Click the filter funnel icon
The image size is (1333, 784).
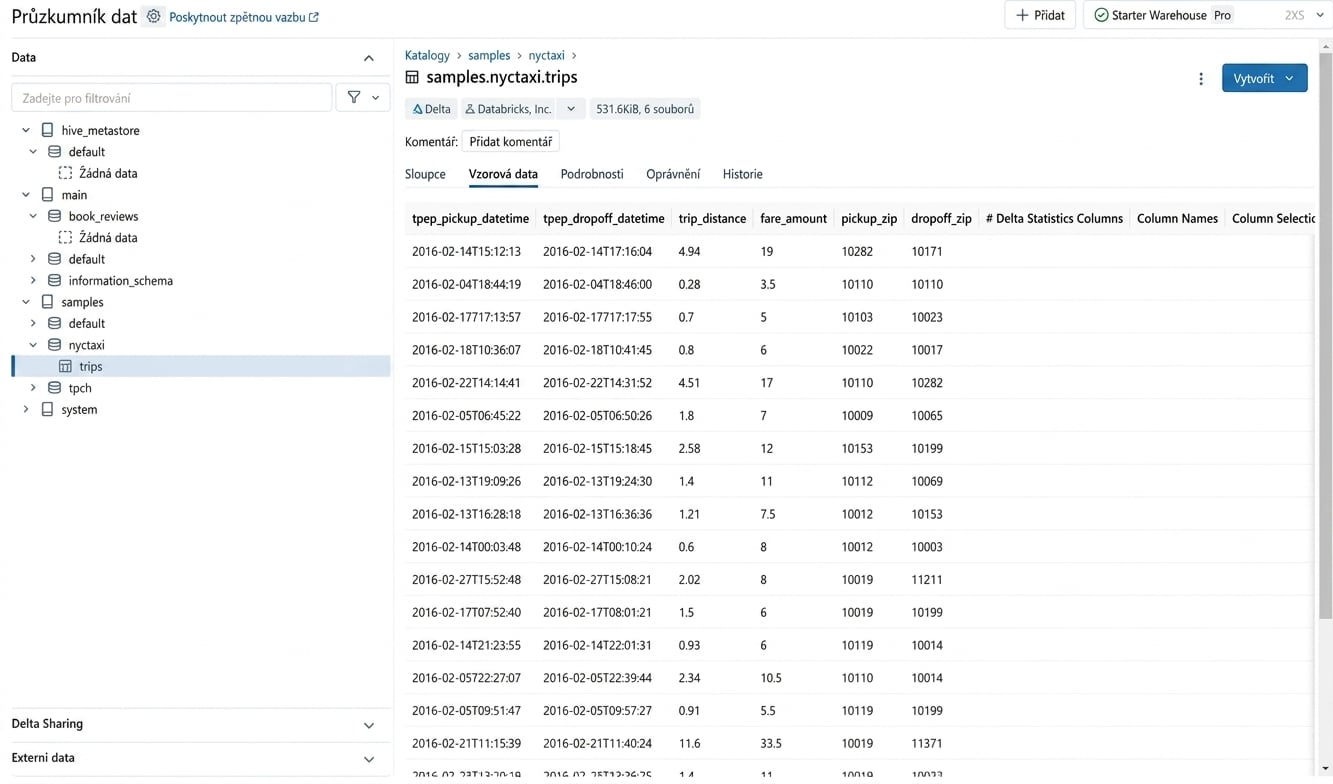(x=354, y=98)
